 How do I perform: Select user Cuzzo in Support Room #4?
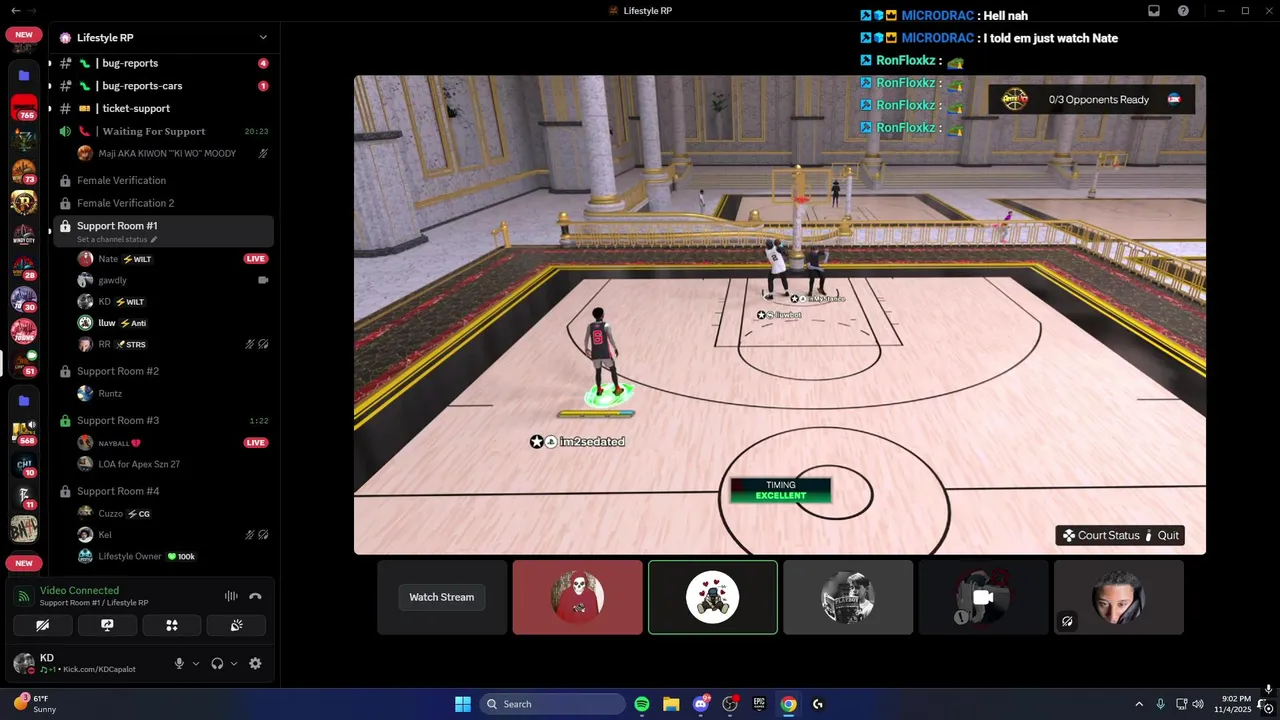coord(172,514)
